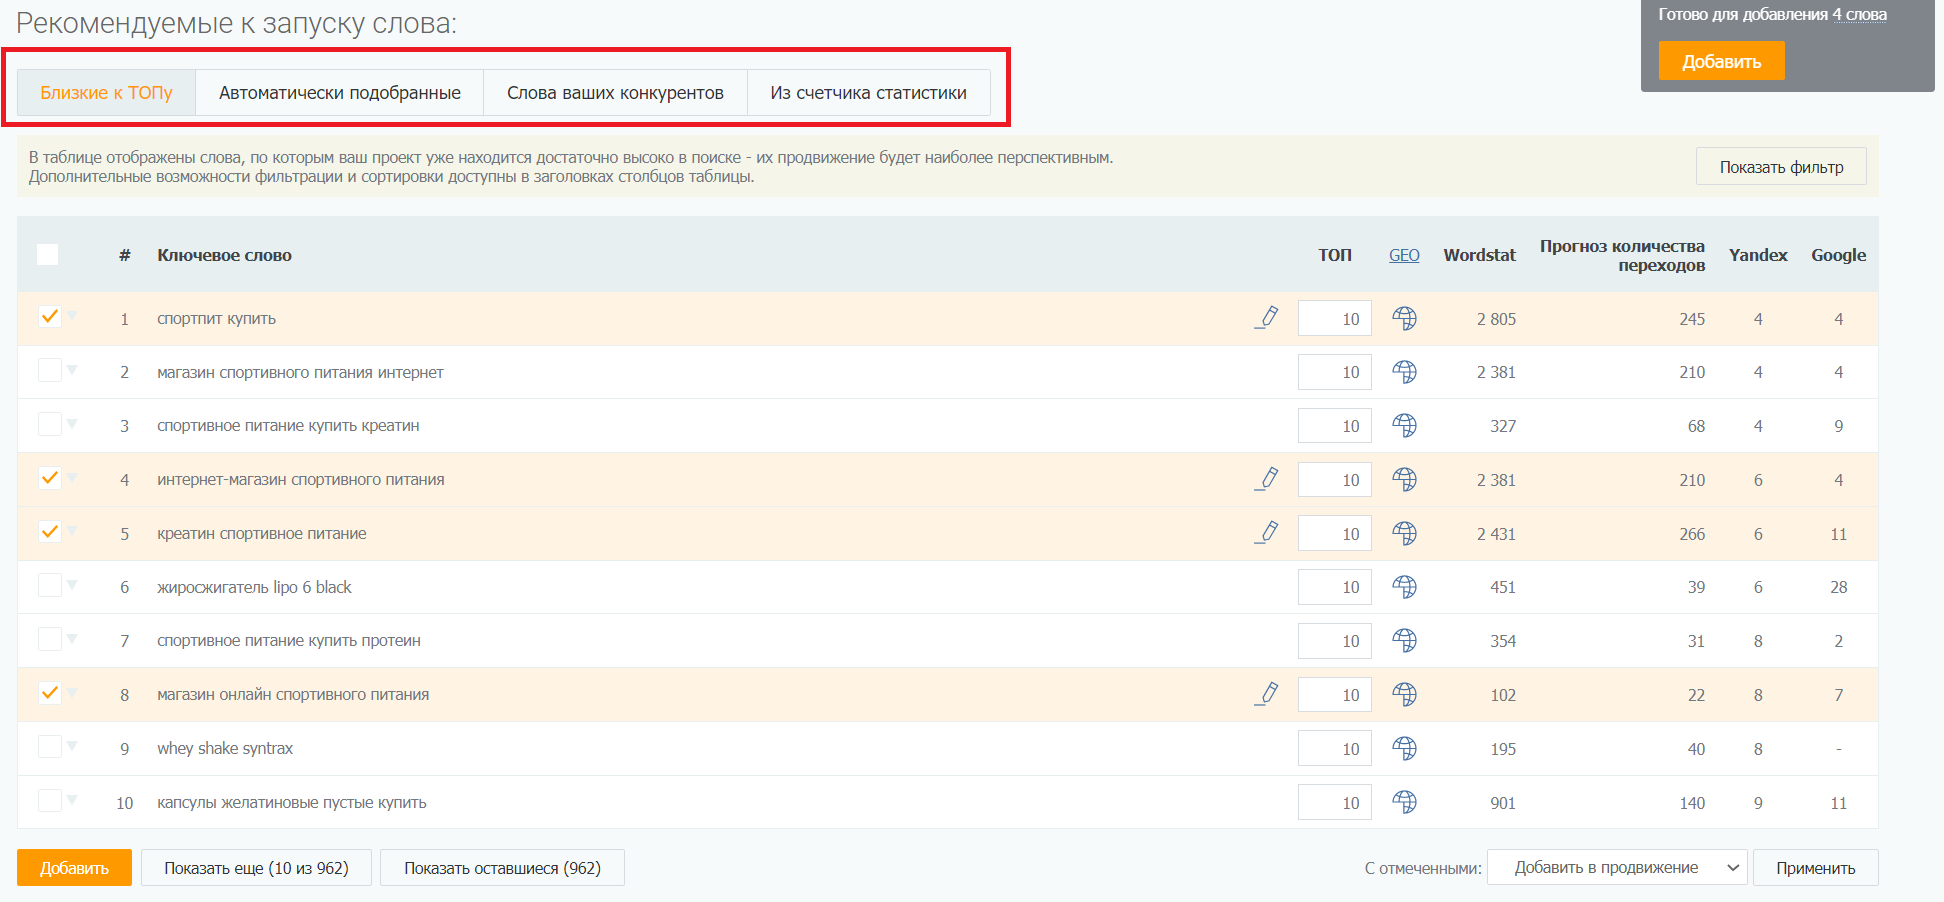Uncheck the checkbox for интернет-магазин спортивного питания
The image size is (1944, 902).
pyautogui.click(x=49, y=478)
